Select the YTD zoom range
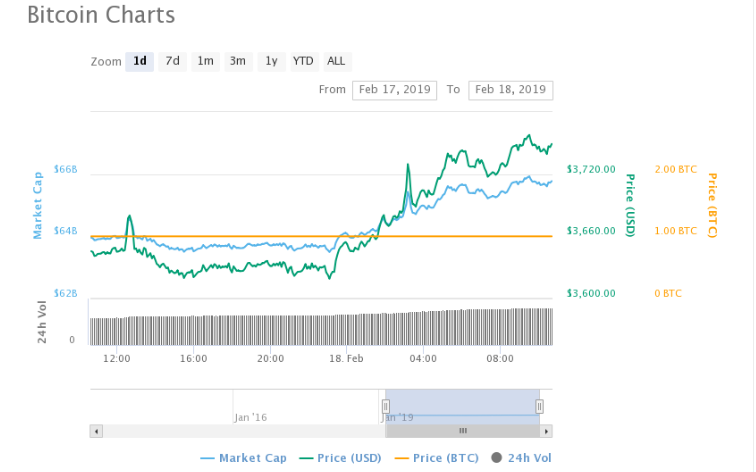The width and height of the screenshot is (756, 472). [x=304, y=62]
